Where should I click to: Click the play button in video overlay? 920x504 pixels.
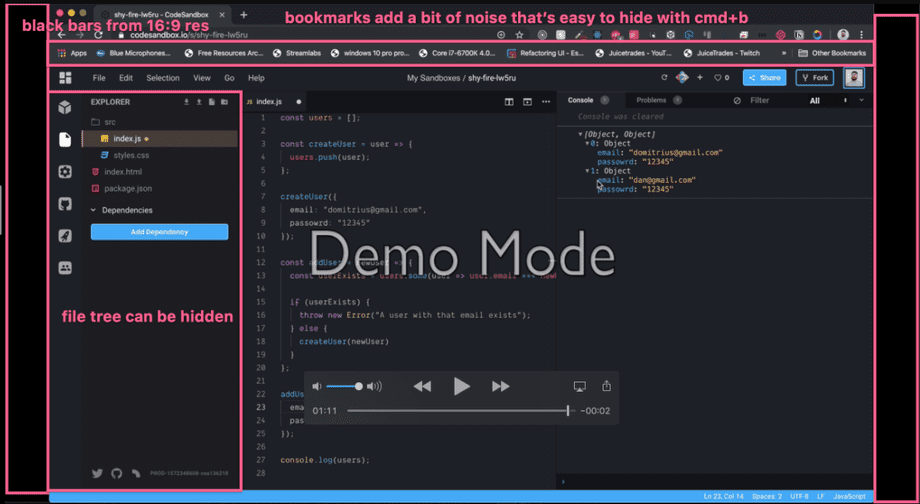pyautogui.click(x=462, y=386)
